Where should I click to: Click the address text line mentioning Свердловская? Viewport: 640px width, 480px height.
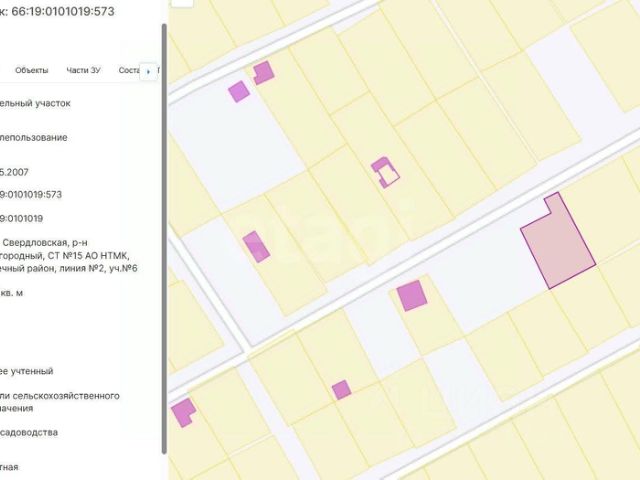coord(45,243)
